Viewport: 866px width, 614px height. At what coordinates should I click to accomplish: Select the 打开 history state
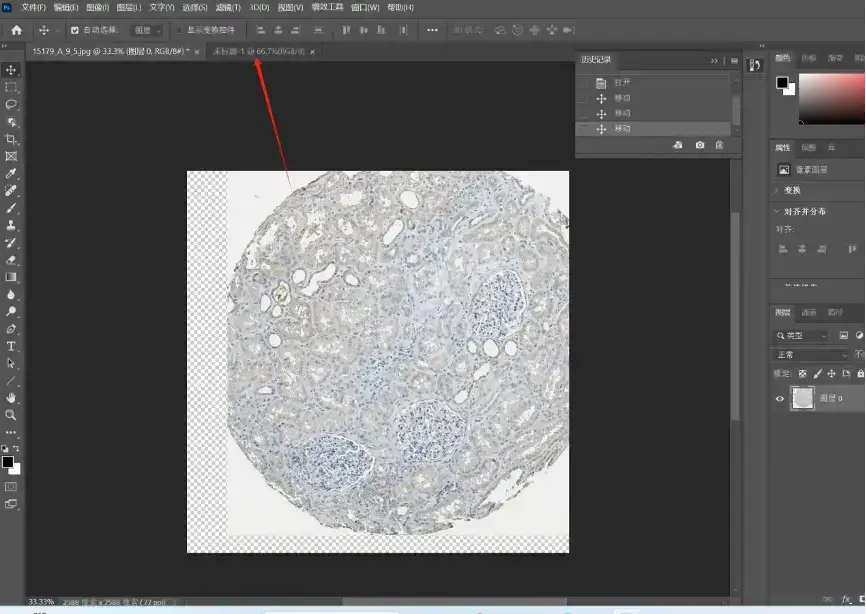622,83
